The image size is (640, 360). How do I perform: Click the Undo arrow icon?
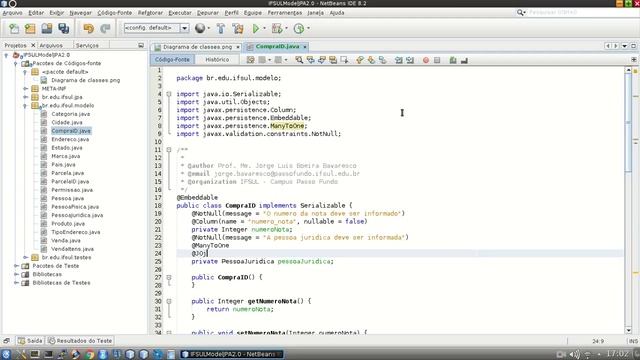[x=89, y=28]
